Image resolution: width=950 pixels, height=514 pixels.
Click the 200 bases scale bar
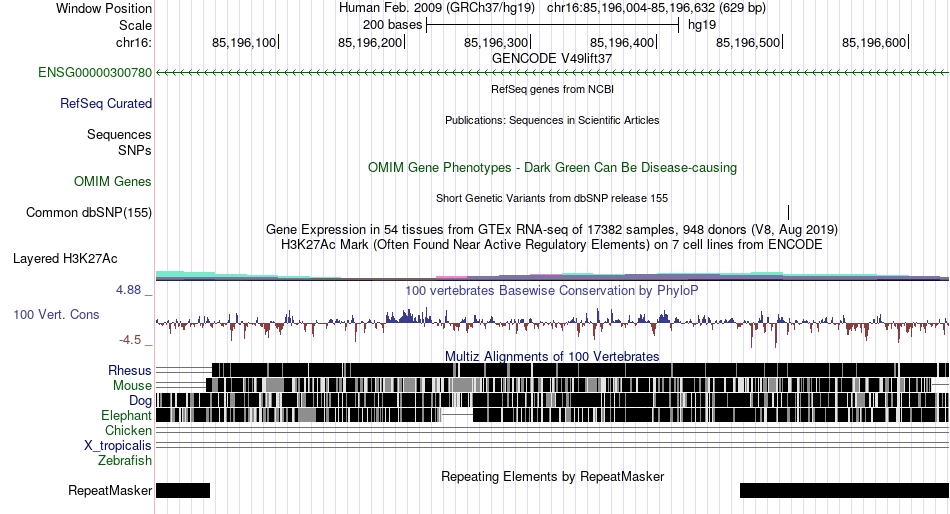coord(553,25)
